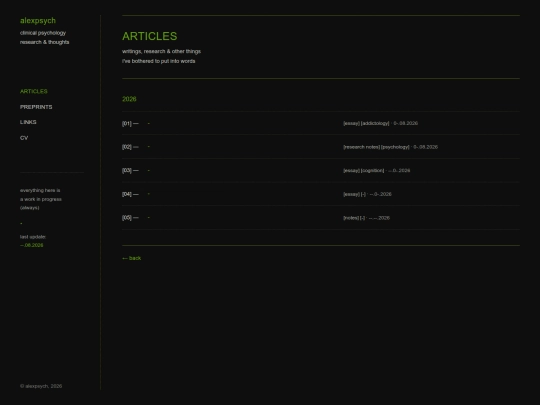Open the CV nav item

pos(24,138)
